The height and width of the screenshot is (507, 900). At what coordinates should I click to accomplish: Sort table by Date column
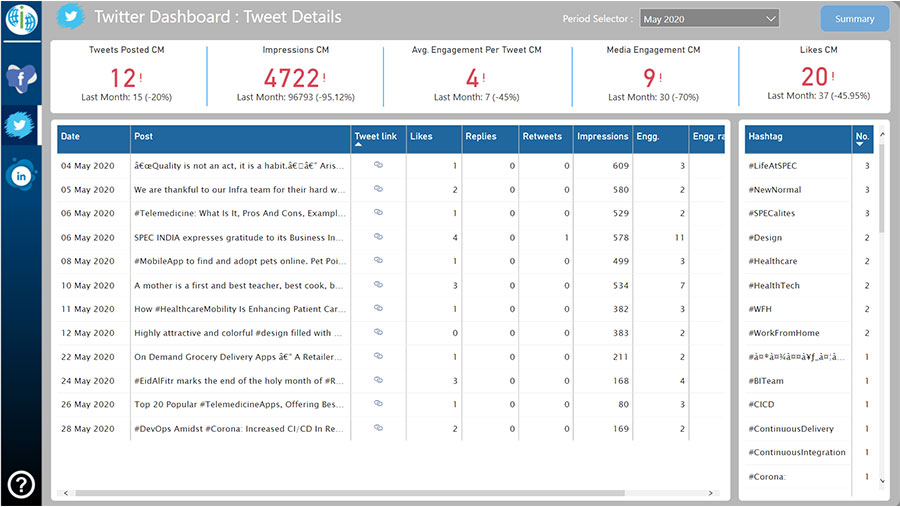[94, 139]
